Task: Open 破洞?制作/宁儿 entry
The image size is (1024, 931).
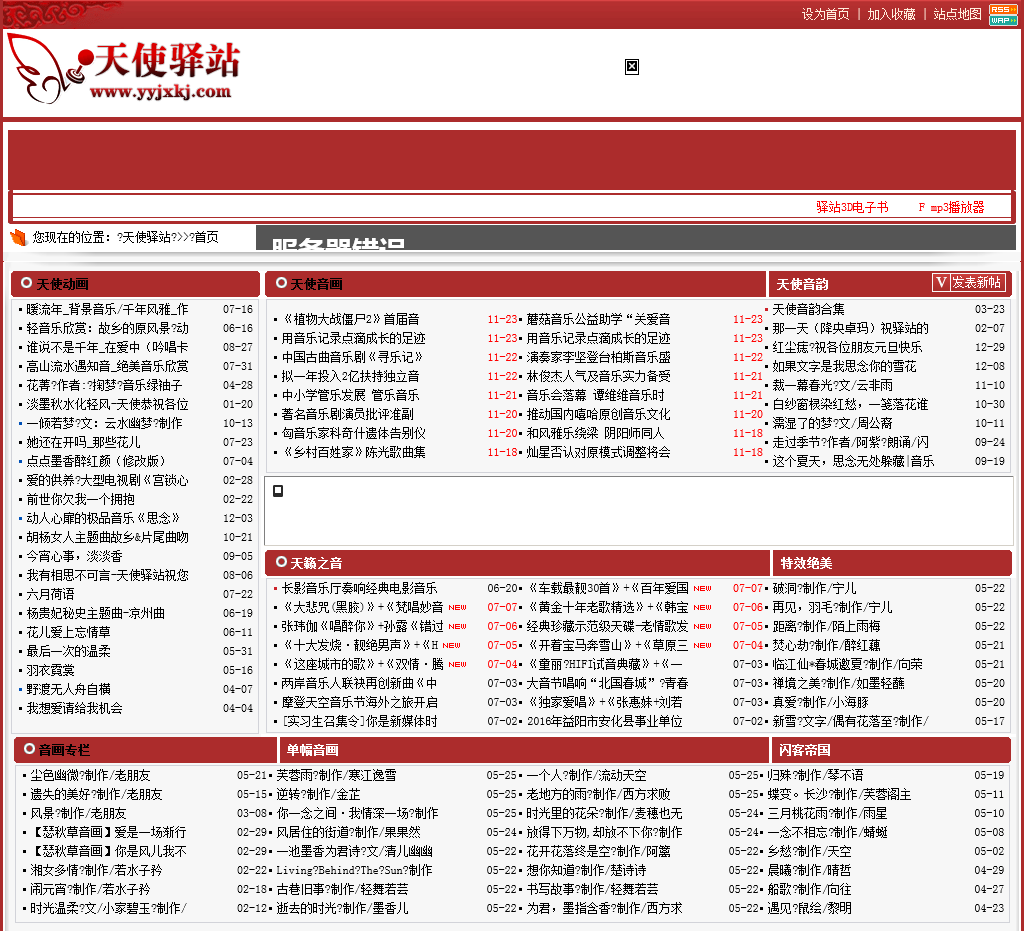Action: click(x=814, y=588)
